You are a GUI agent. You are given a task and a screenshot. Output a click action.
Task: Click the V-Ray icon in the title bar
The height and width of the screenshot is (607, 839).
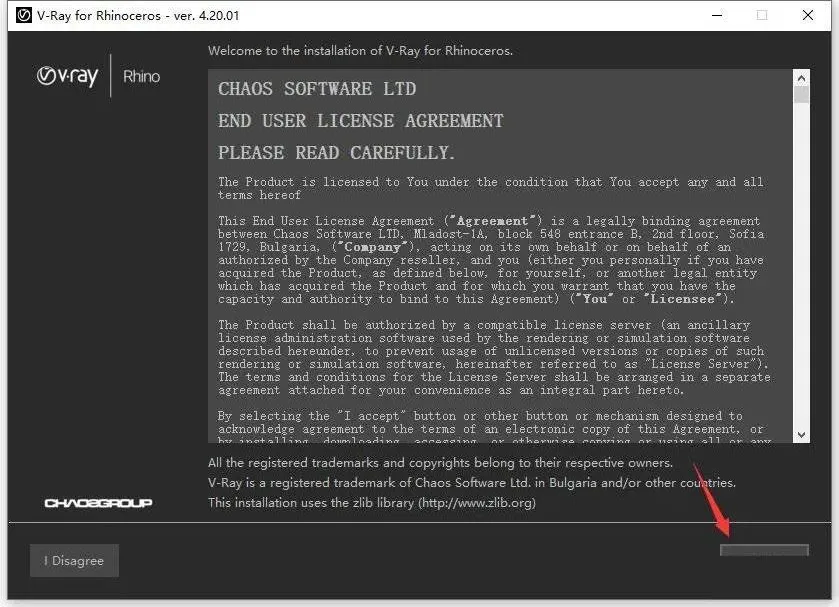pos(24,15)
